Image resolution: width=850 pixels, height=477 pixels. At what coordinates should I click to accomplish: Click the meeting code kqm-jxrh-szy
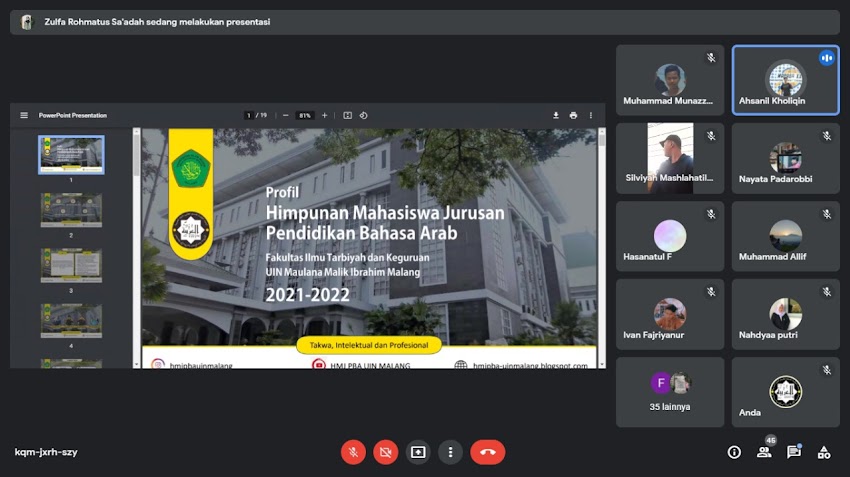[x=46, y=452]
